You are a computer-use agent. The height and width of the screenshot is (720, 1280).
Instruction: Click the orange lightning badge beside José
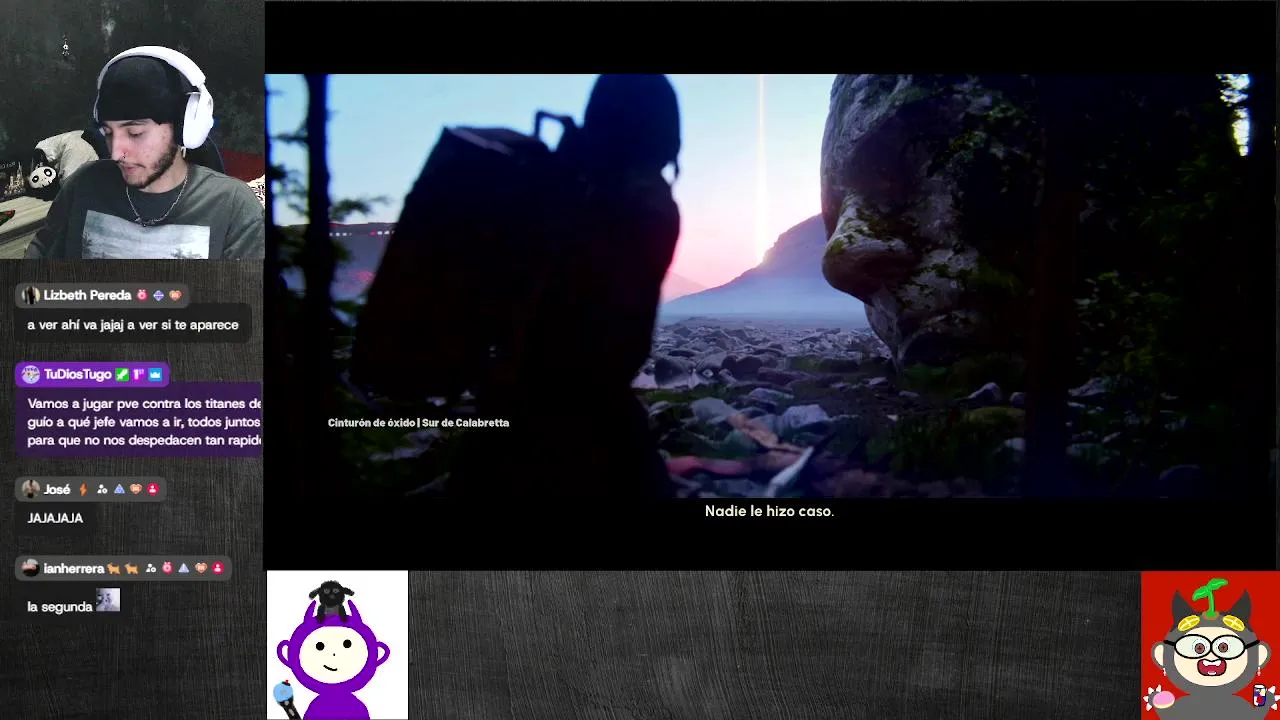pyautogui.click(x=83, y=489)
